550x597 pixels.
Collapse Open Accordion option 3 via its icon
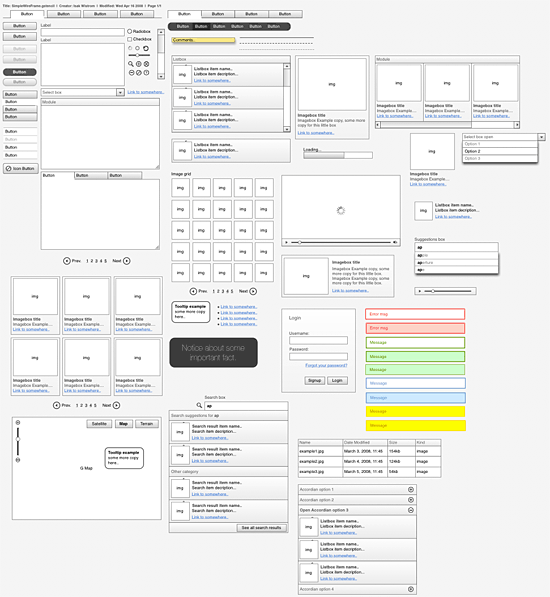411,510
